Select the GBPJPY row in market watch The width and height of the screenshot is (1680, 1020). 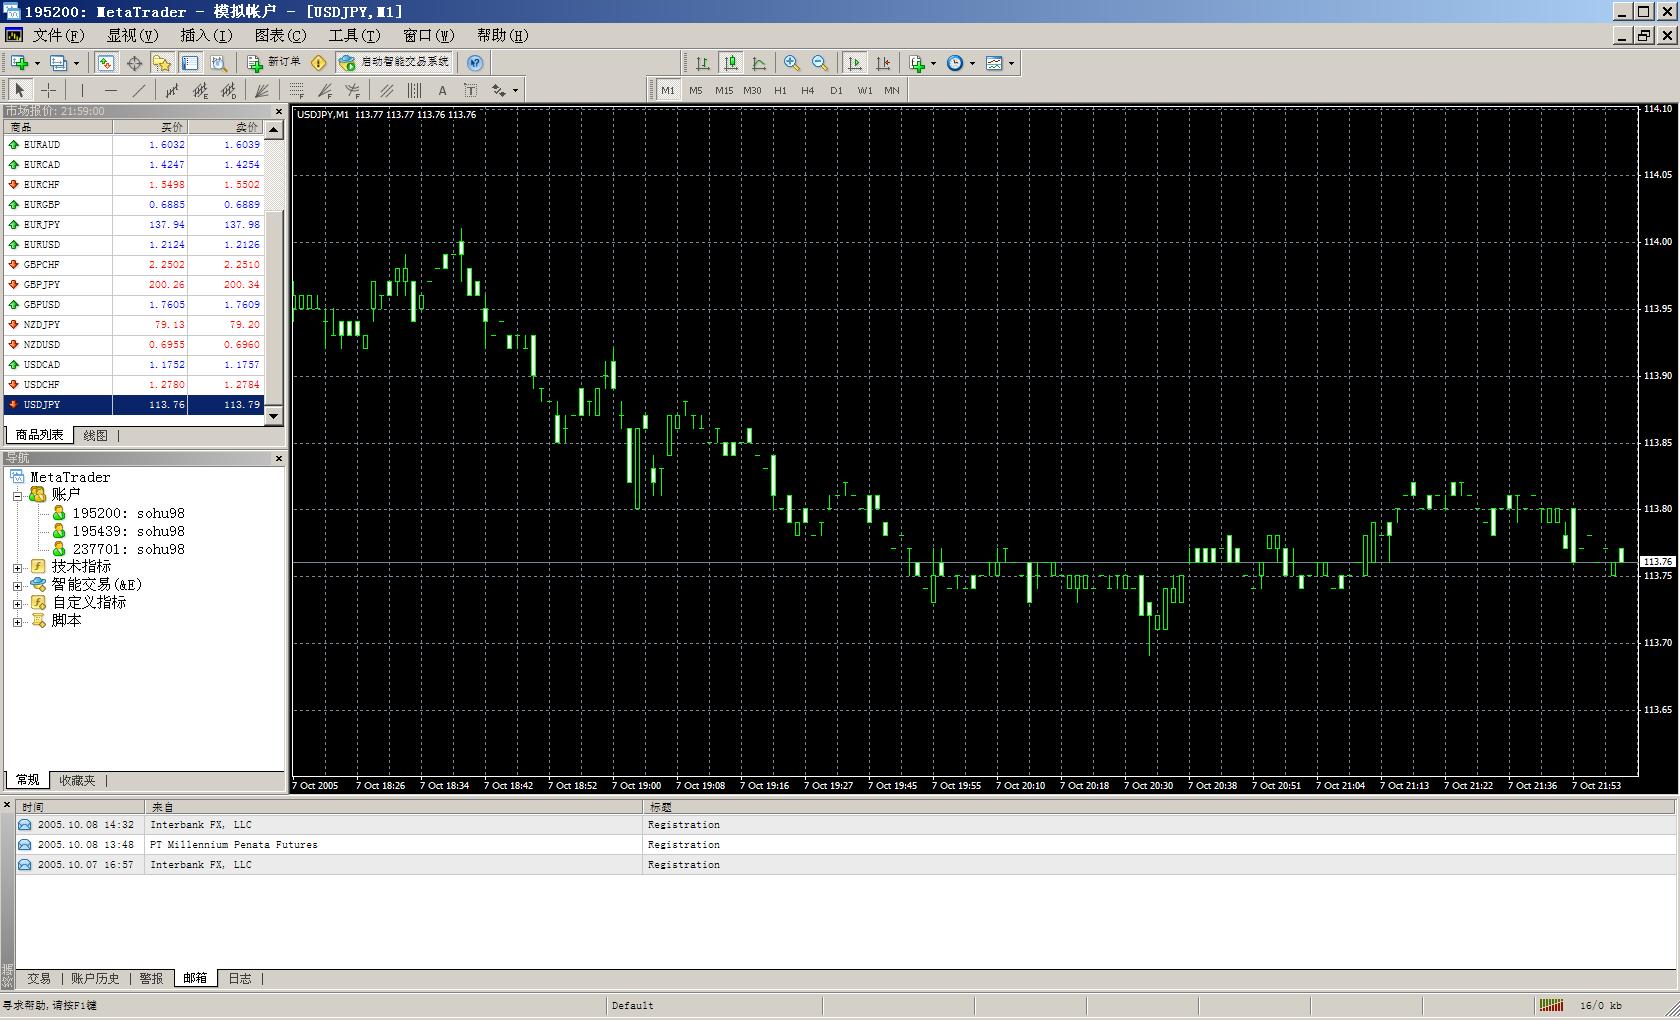pos(60,285)
